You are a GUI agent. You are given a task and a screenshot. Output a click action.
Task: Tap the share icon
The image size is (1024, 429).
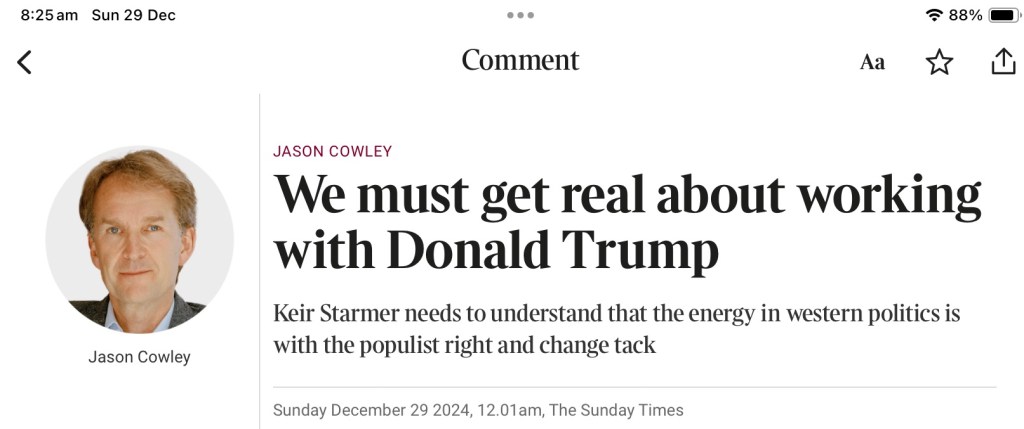coord(1002,61)
